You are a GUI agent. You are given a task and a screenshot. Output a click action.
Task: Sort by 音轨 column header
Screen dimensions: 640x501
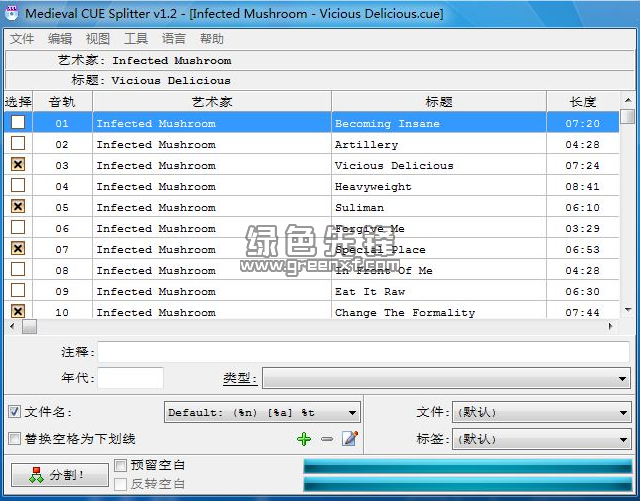[x=62, y=101]
